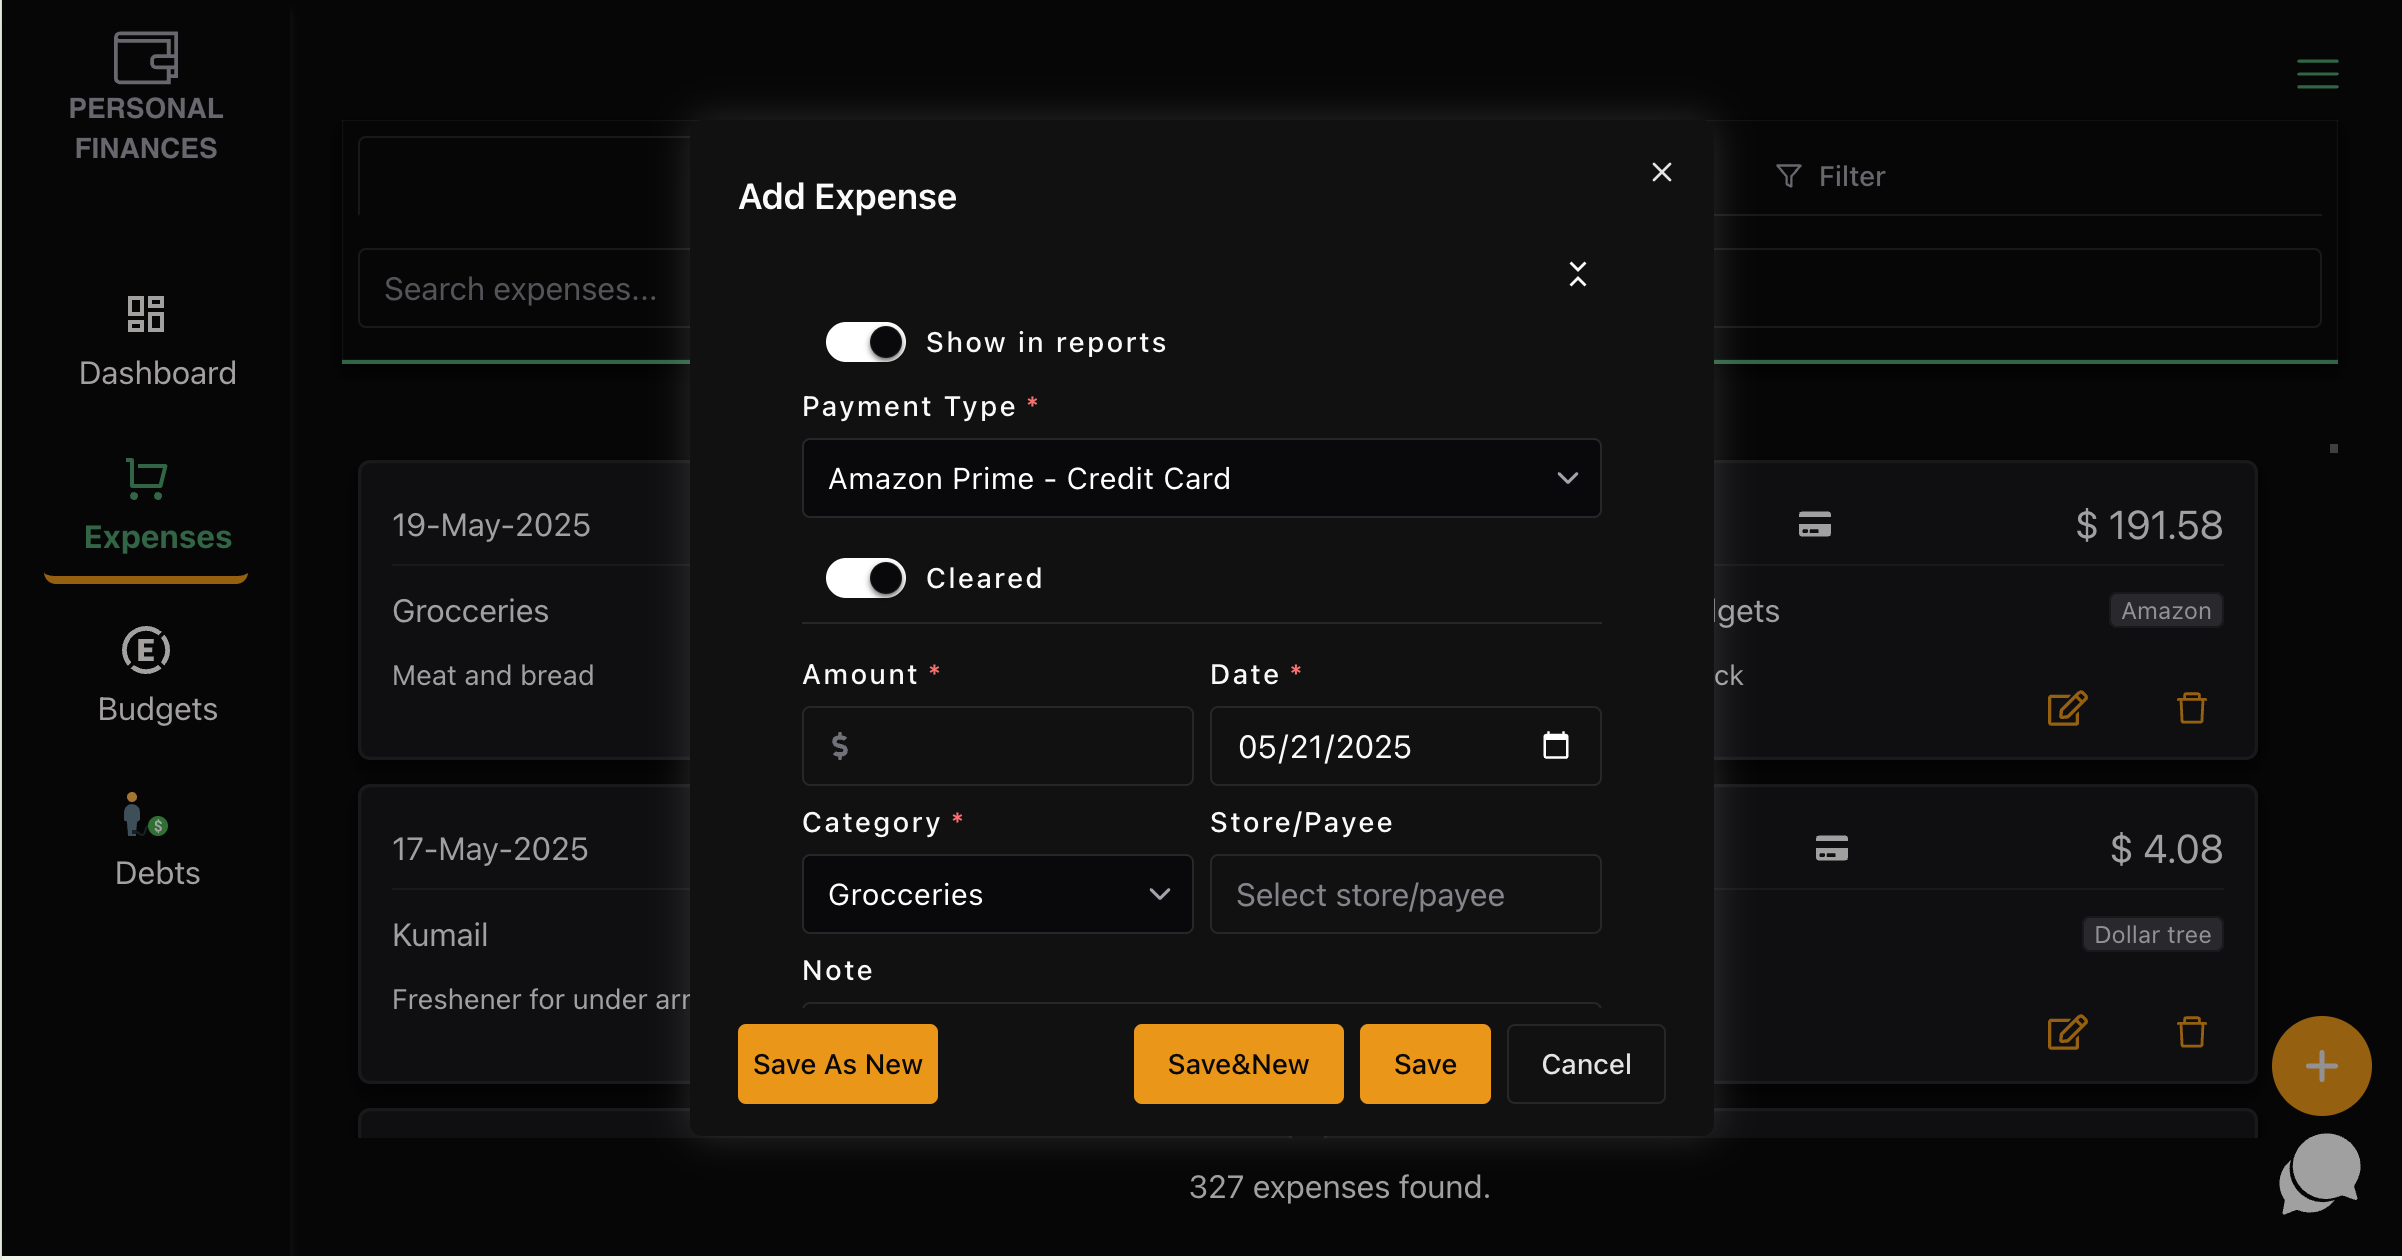
Task: Click the Amount input field
Action: click(997, 746)
